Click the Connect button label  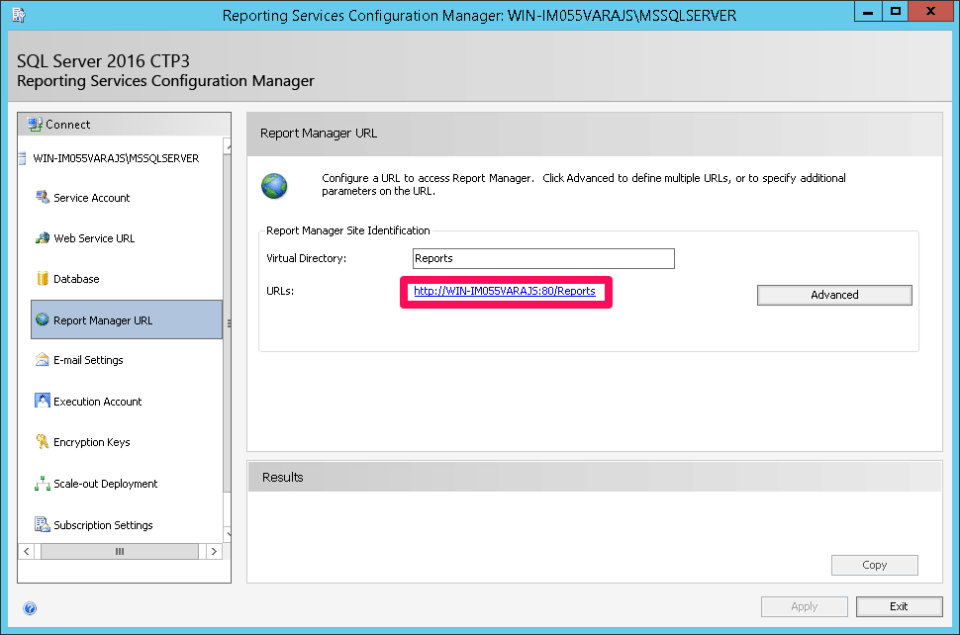pyautogui.click(x=67, y=124)
